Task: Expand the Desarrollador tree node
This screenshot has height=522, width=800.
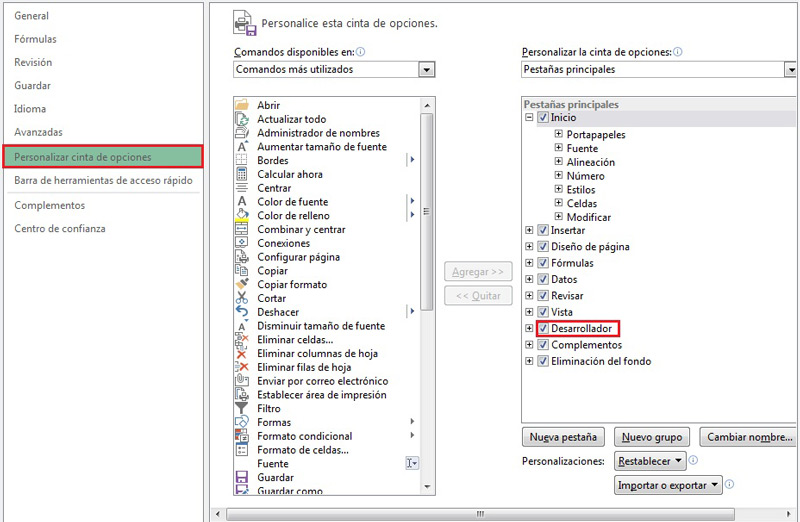Action: 529,328
